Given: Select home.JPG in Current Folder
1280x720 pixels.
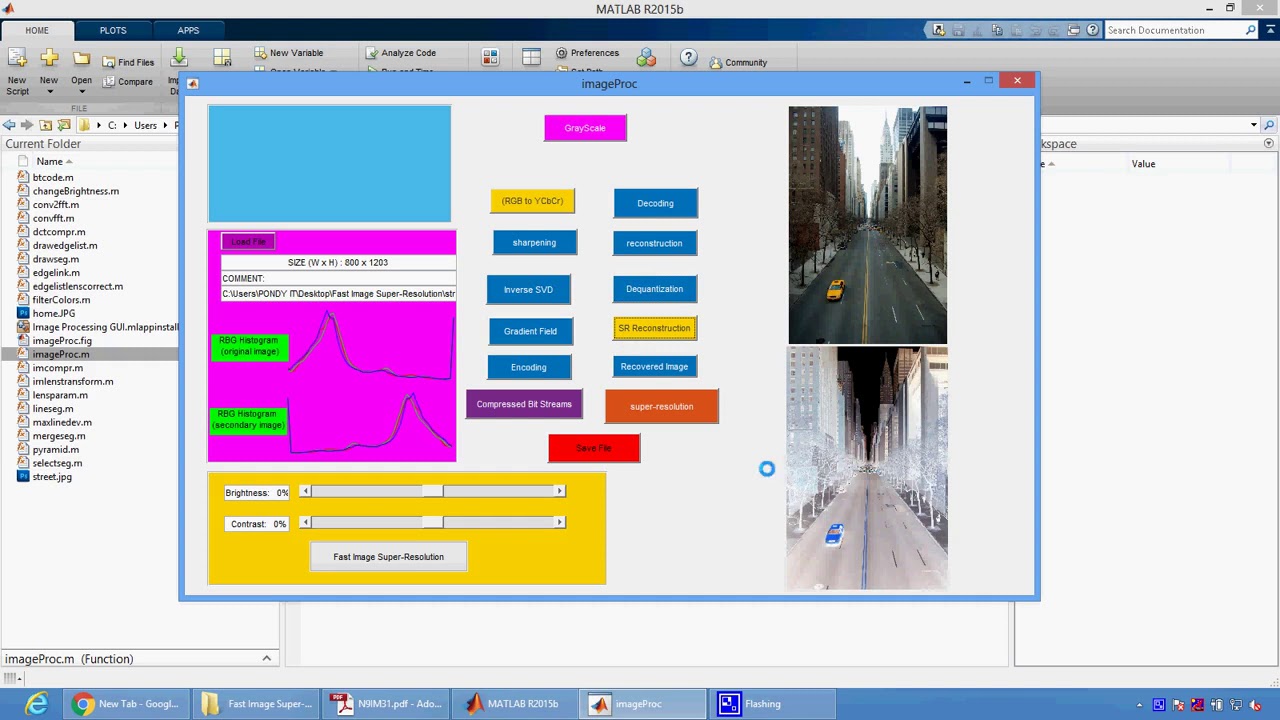Looking at the screenshot, I should point(54,314).
